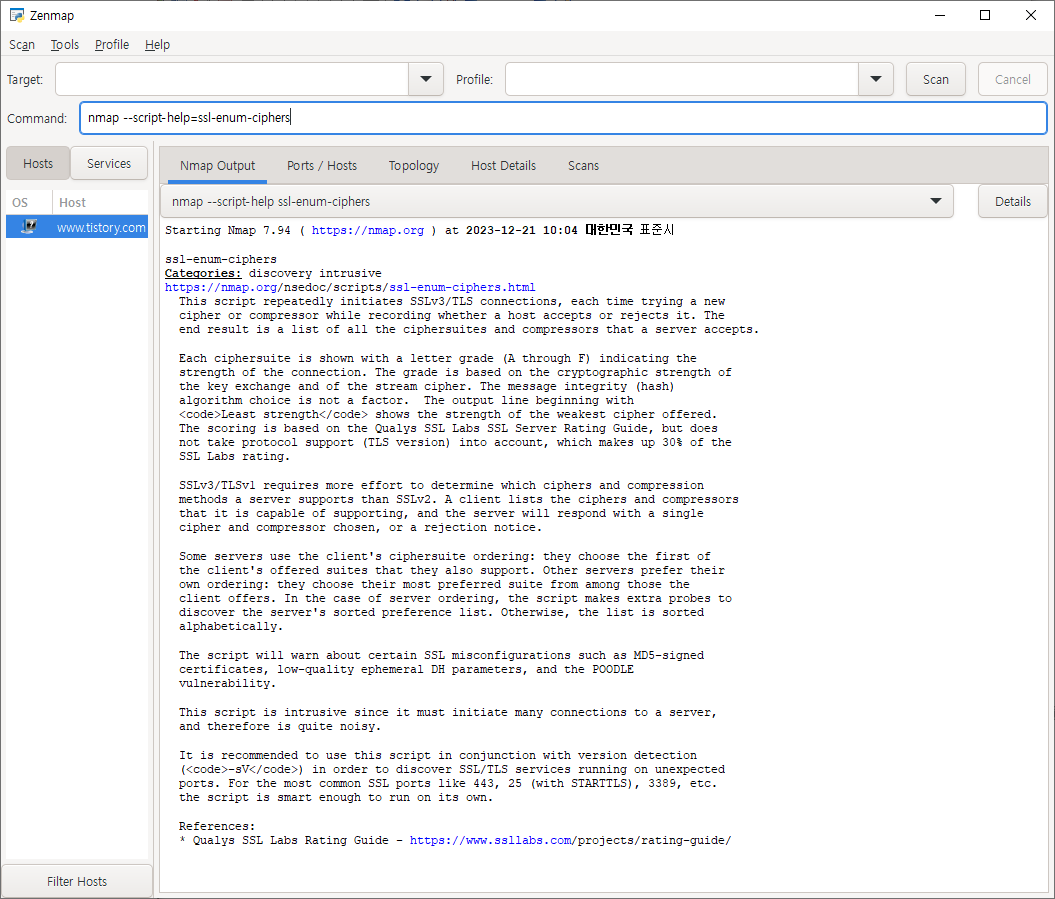Viewport: 1055px width, 899px height.
Task: Click the Details button
Action: click(1013, 201)
